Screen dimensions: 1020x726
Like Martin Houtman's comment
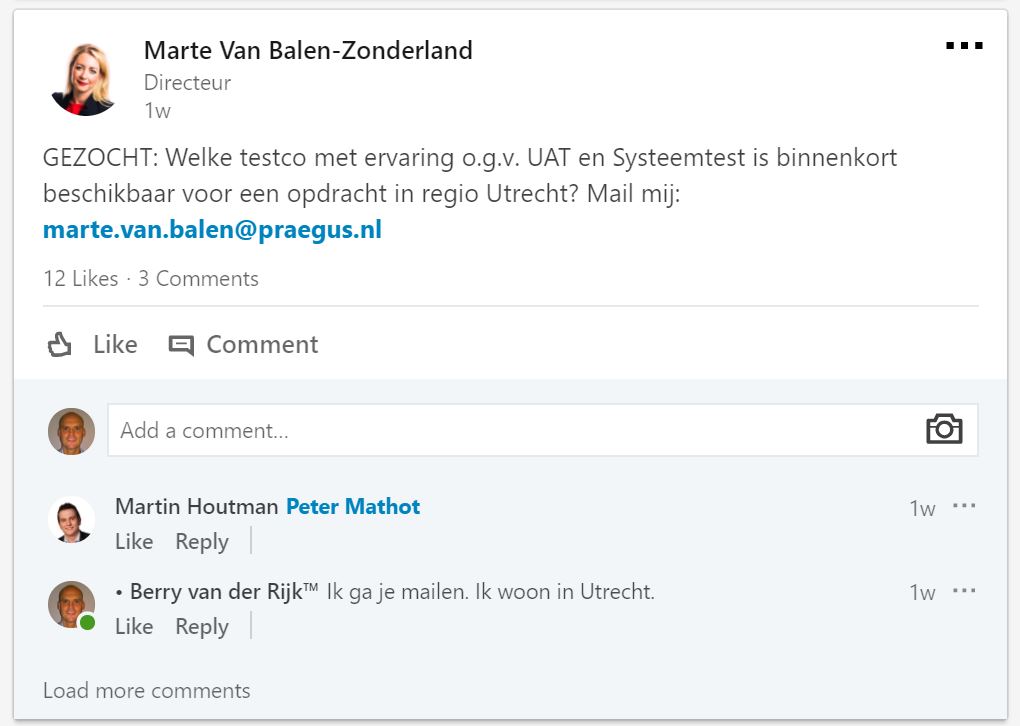click(134, 541)
